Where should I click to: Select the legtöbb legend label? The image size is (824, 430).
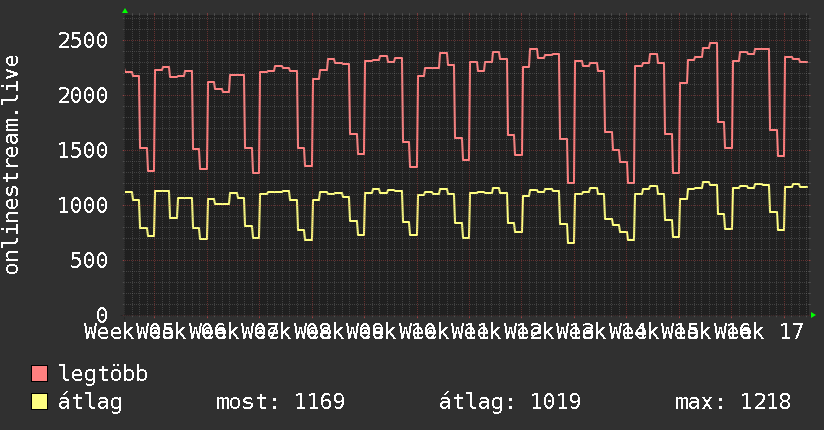(103, 374)
